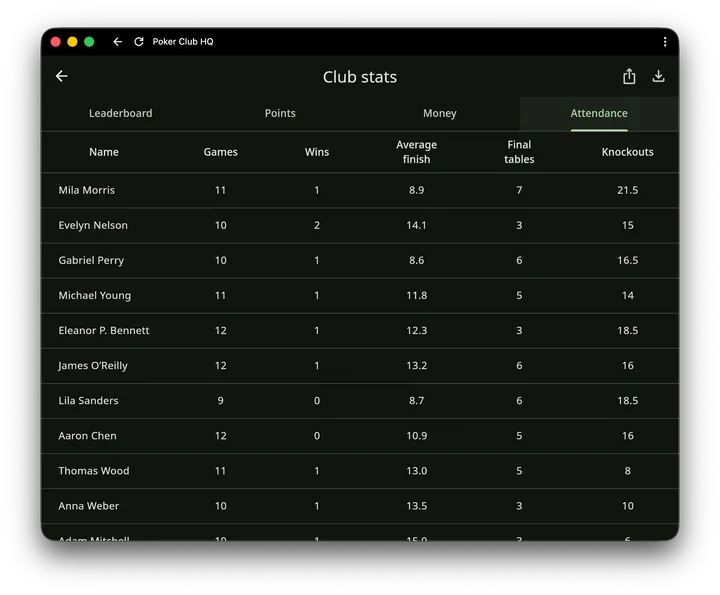Click Gabriel Perry's knockouts 16.5
This screenshot has width=720, height=595.
tap(627, 260)
